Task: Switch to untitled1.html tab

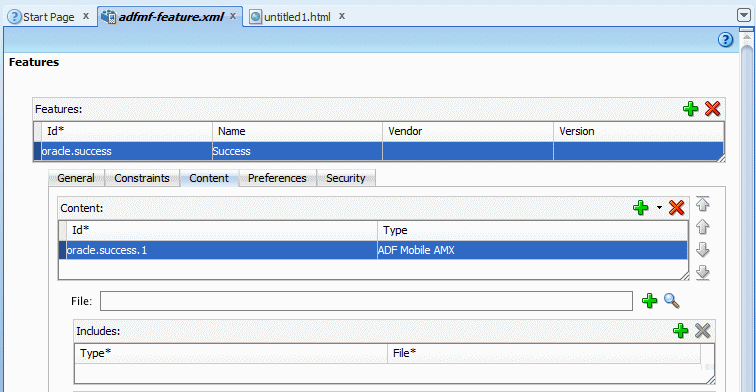Action: click(x=297, y=17)
